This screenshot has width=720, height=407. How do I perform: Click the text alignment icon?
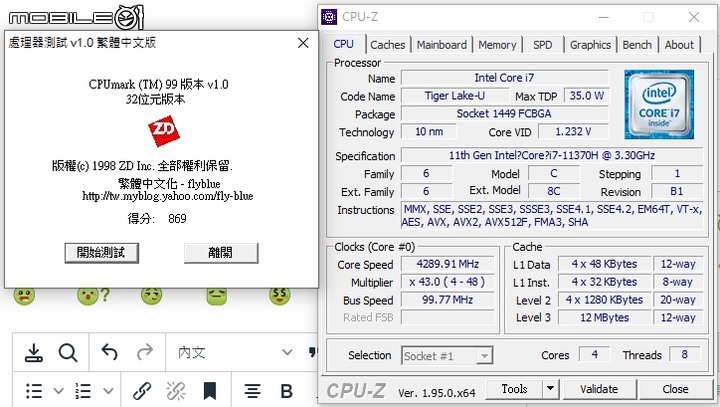click(x=252, y=391)
